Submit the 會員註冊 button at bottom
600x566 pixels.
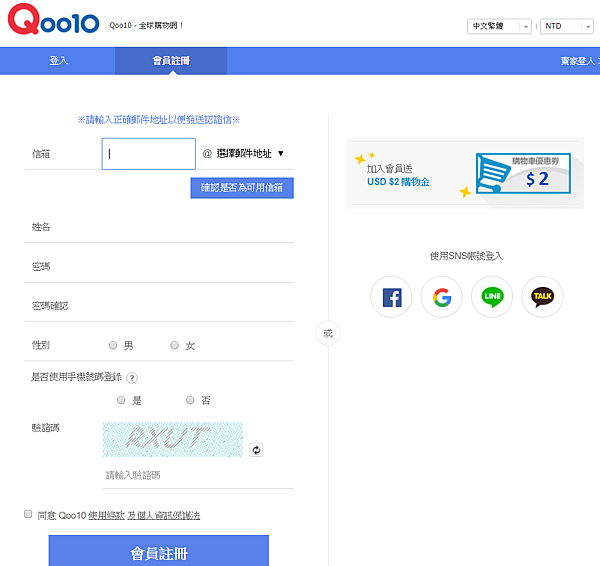point(159,551)
